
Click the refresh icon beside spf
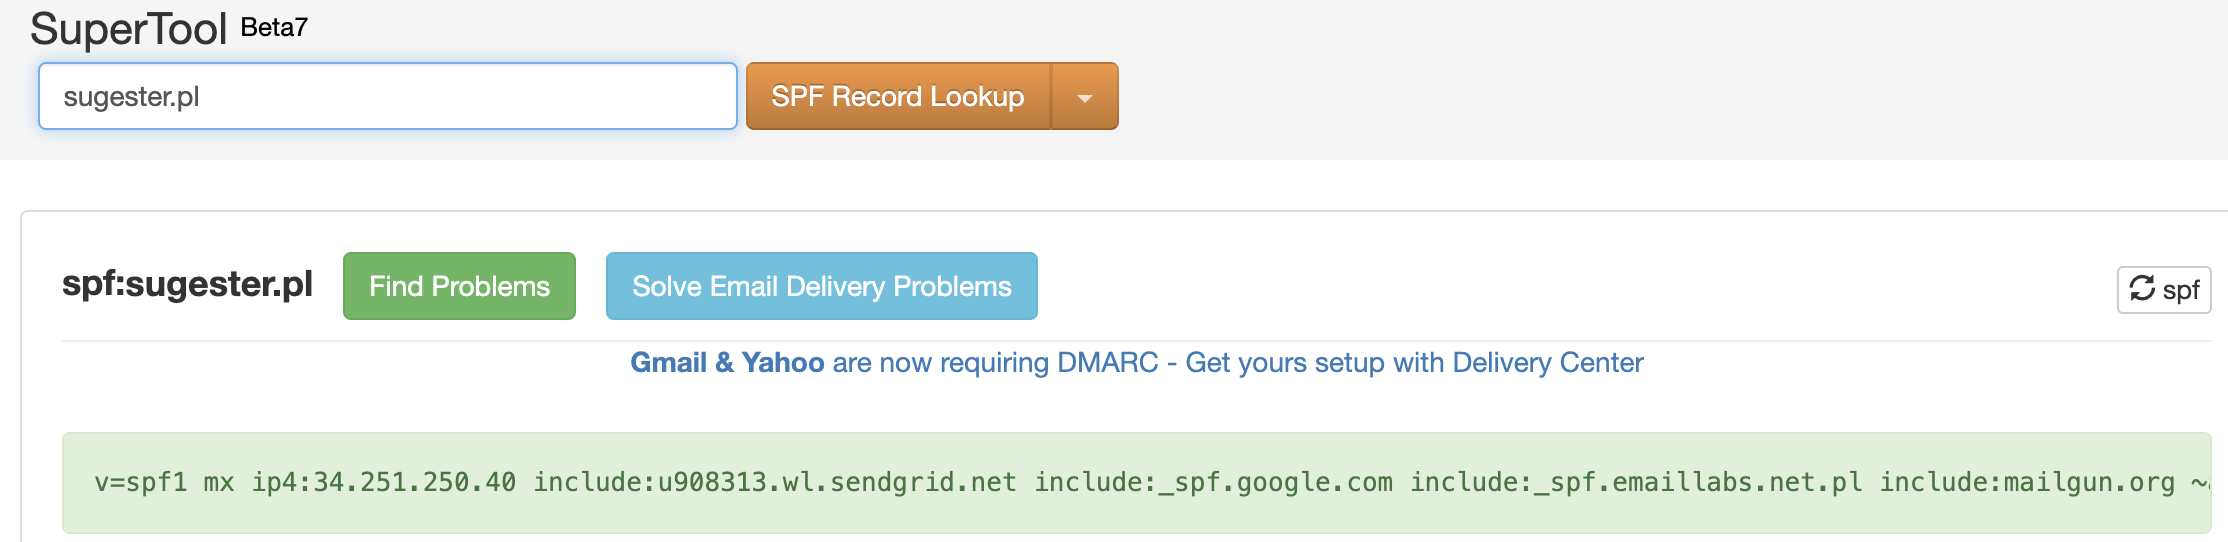pyautogui.click(x=2142, y=289)
